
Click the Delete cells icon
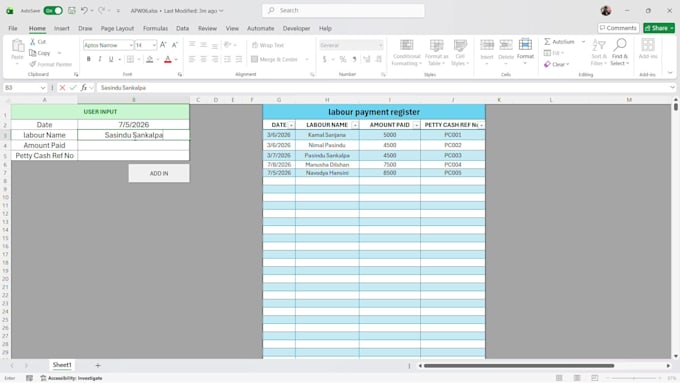coord(506,45)
